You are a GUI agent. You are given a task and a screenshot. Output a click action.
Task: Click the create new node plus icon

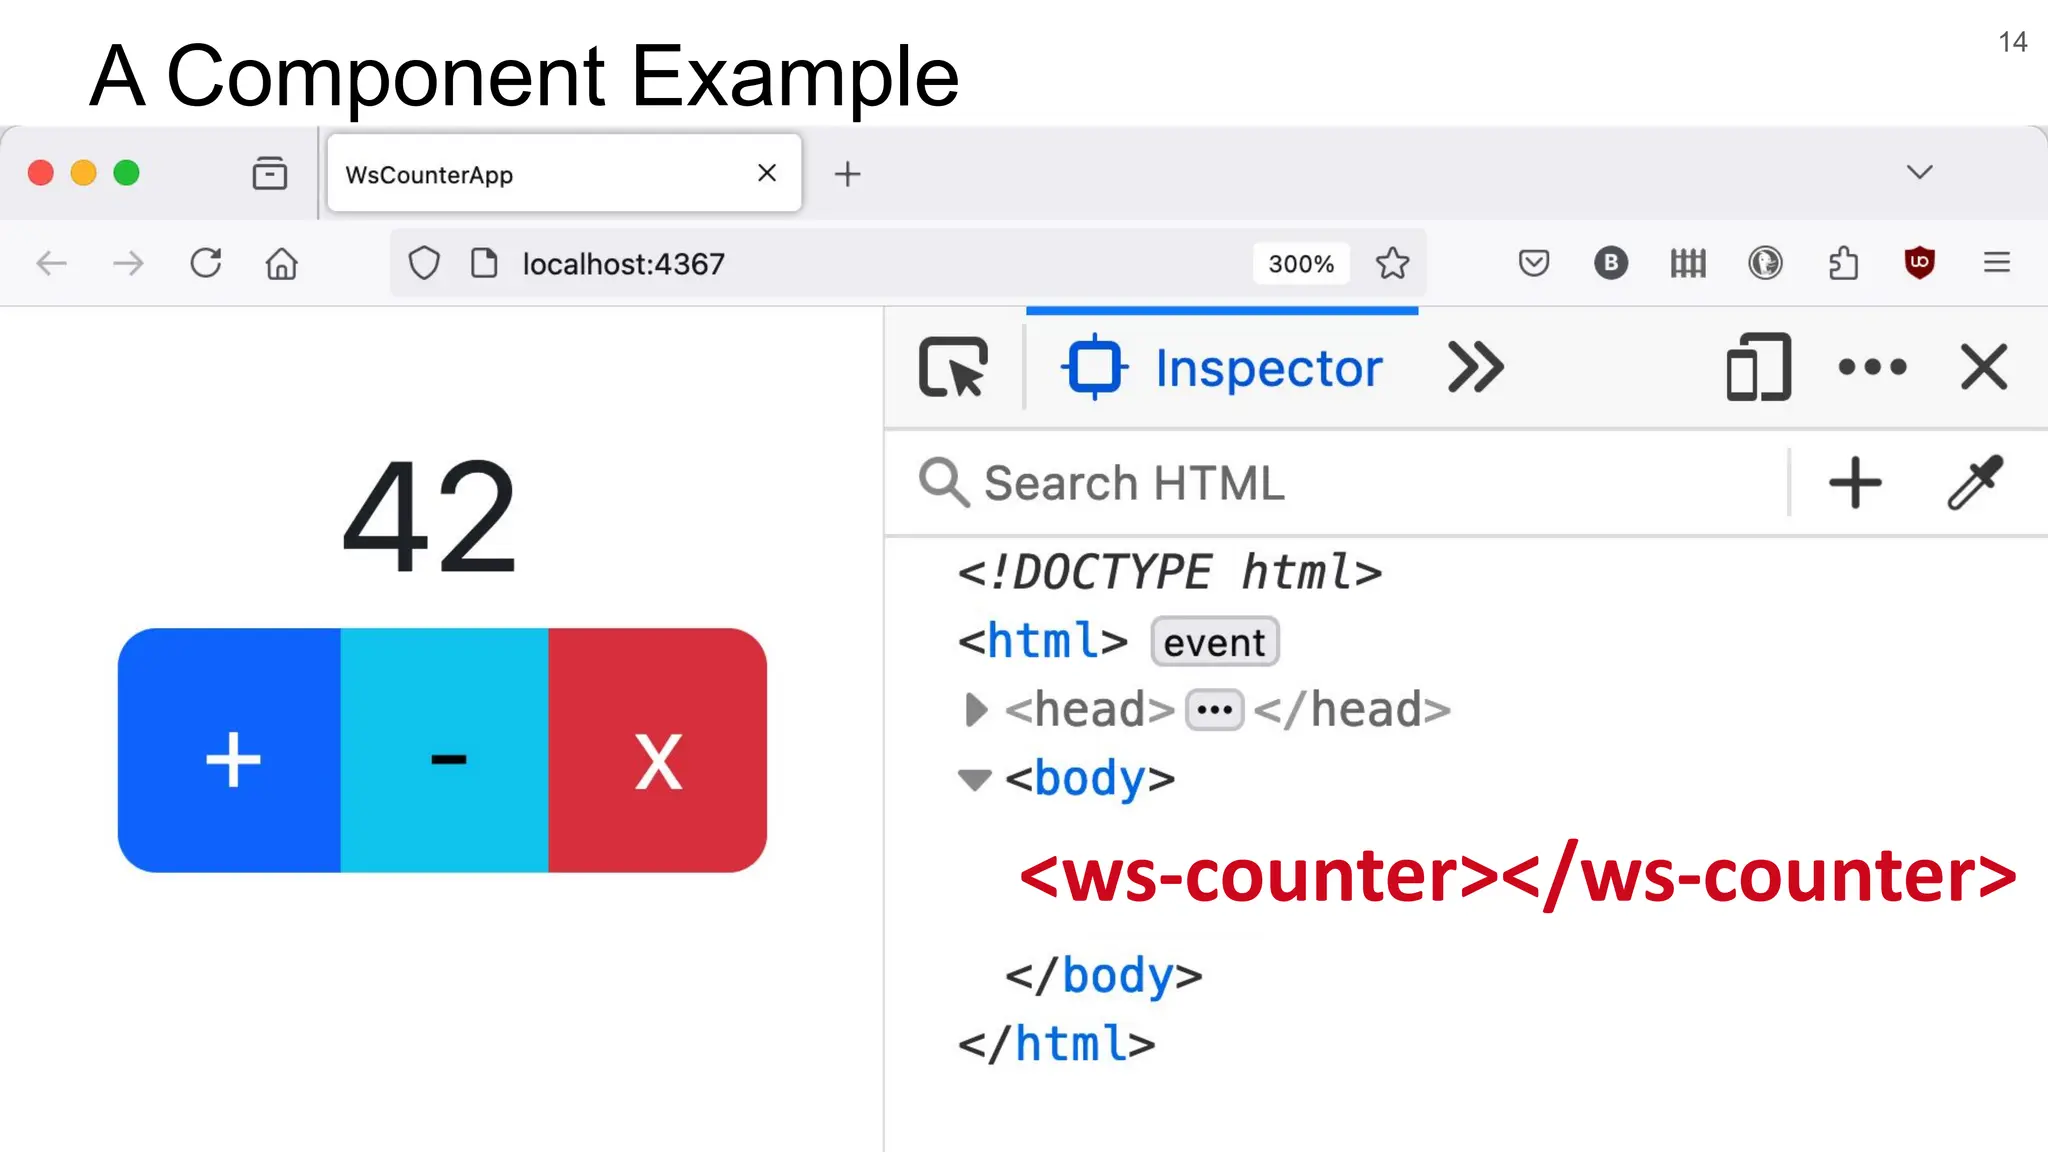click(x=1855, y=483)
